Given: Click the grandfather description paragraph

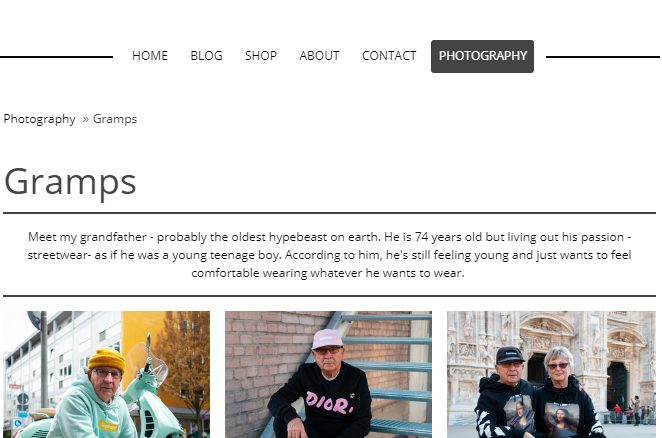Looking at the screenshot, I should click(x=329, y=255).
